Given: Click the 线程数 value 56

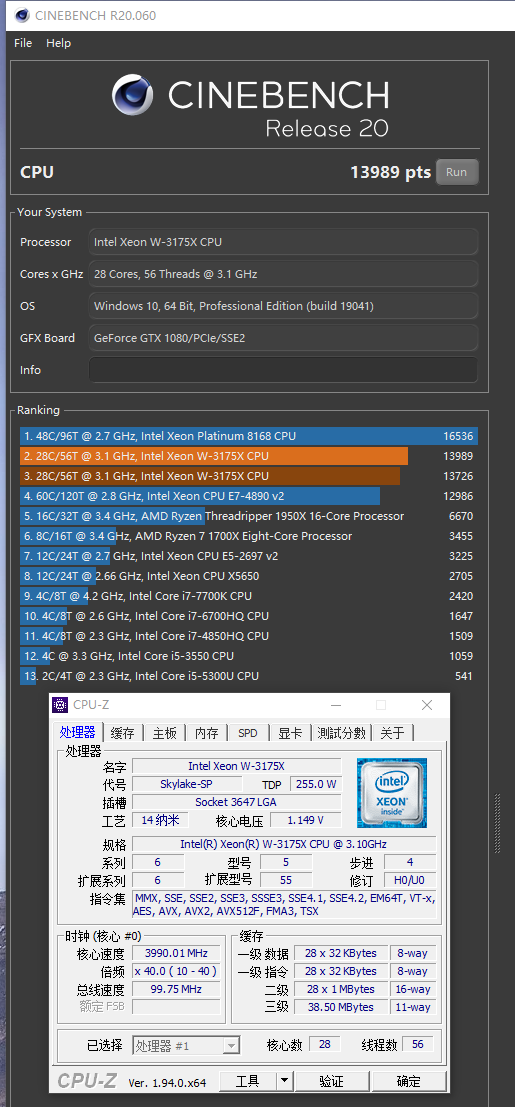Looking at the screenshot, I should coord(418,1044).
